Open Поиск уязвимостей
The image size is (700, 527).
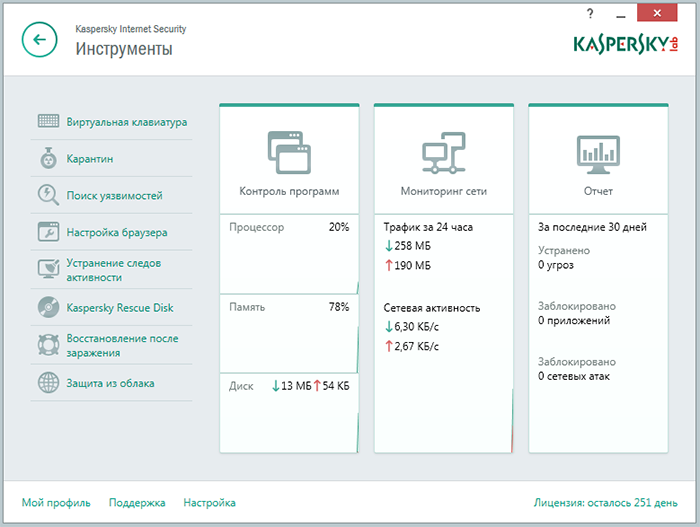point(114,196)
